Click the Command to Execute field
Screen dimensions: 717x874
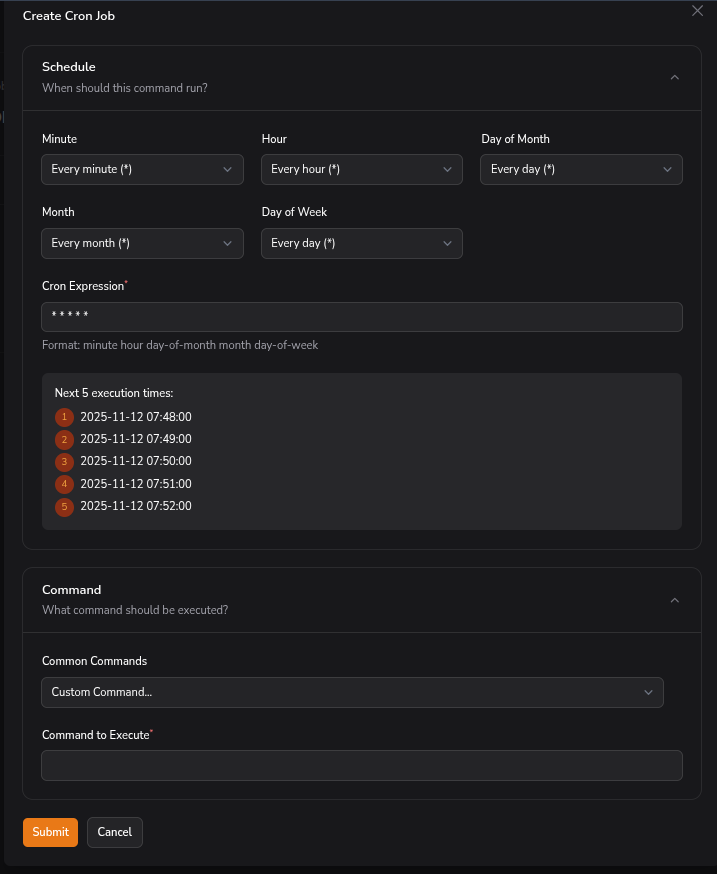(362, 766)
